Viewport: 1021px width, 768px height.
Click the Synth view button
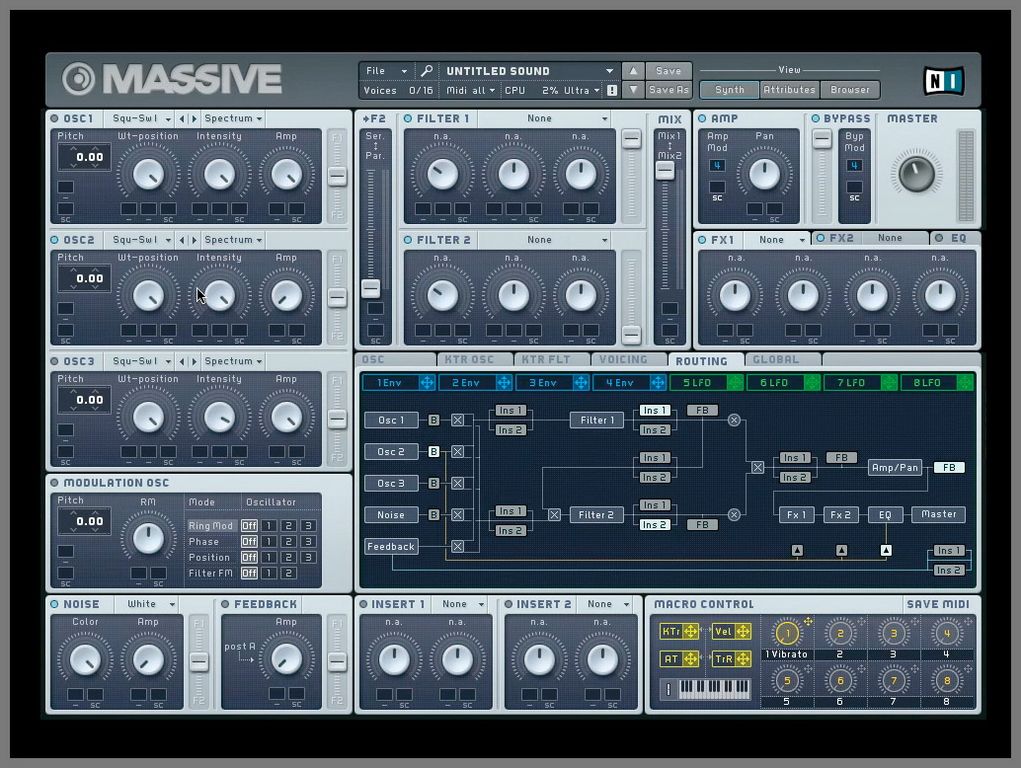pos(729,90)
